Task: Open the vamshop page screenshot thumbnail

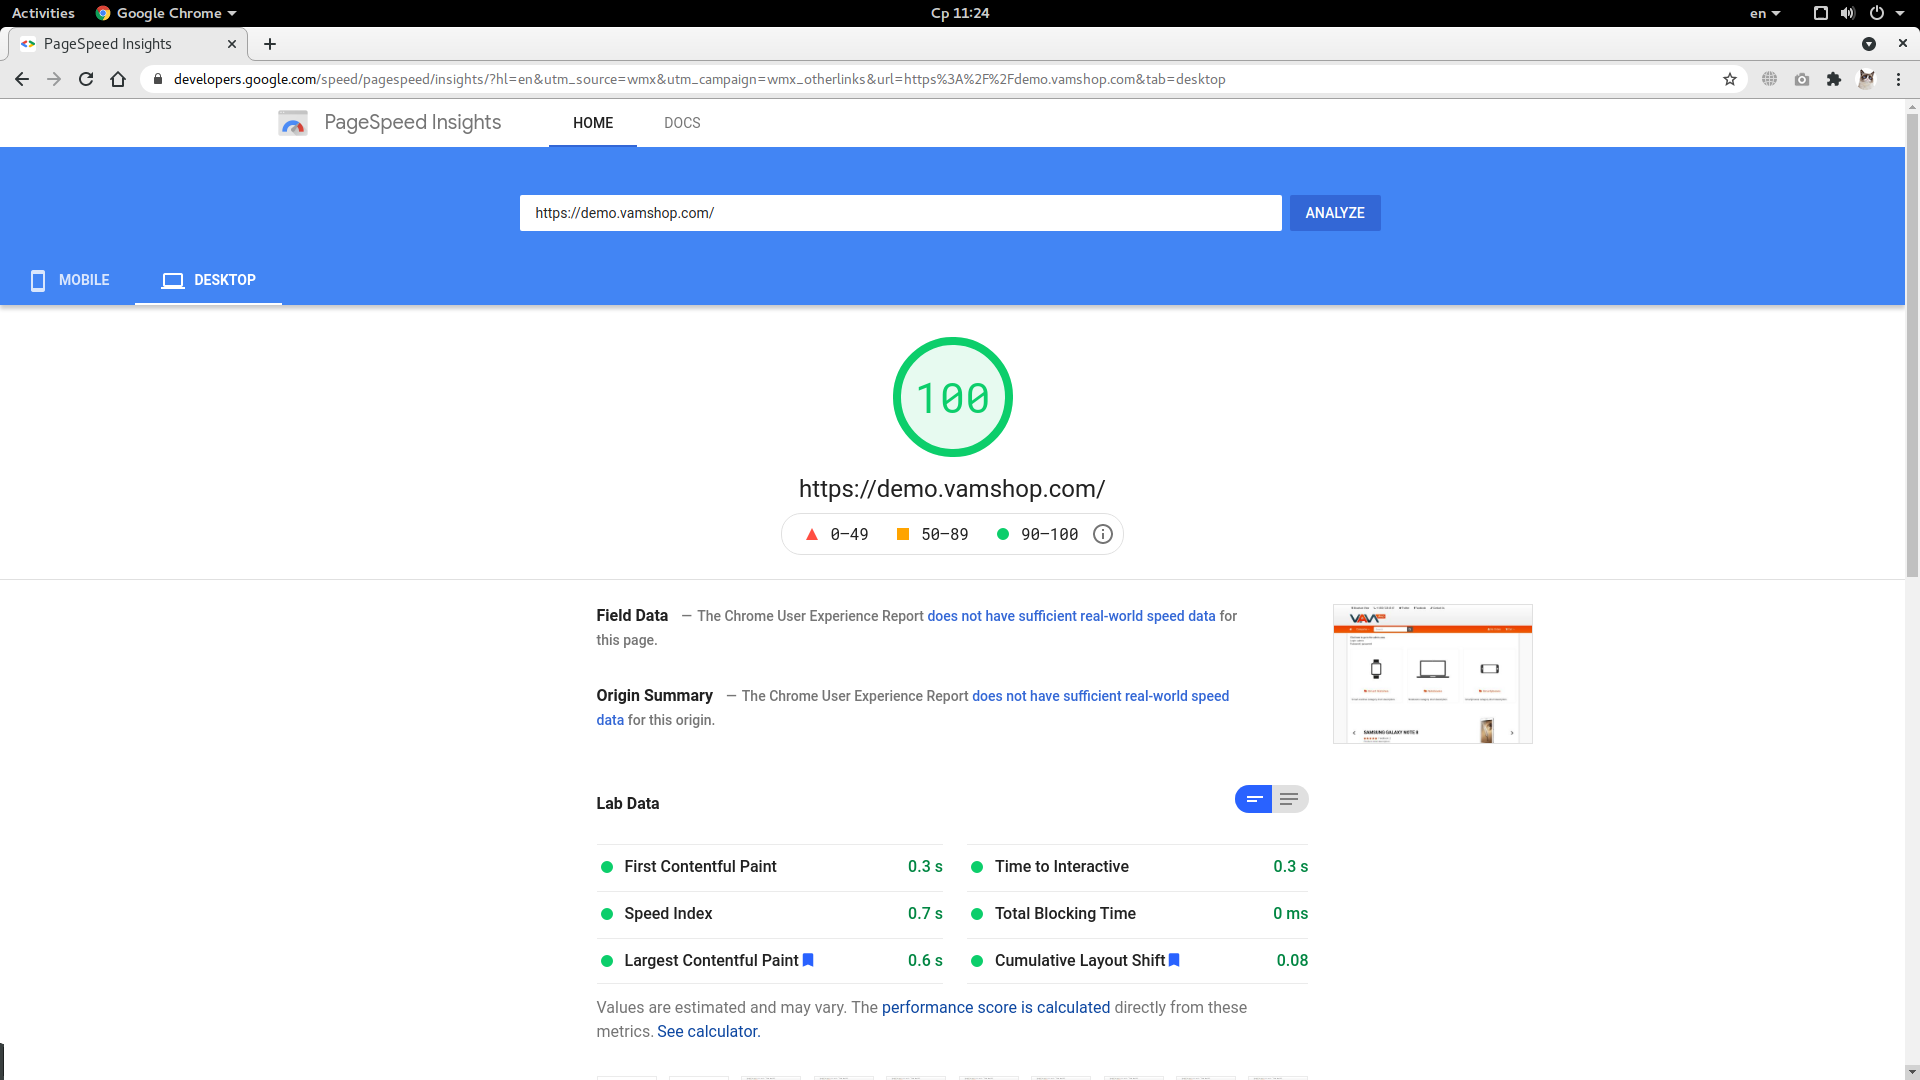Action: tap(1433, 674)
